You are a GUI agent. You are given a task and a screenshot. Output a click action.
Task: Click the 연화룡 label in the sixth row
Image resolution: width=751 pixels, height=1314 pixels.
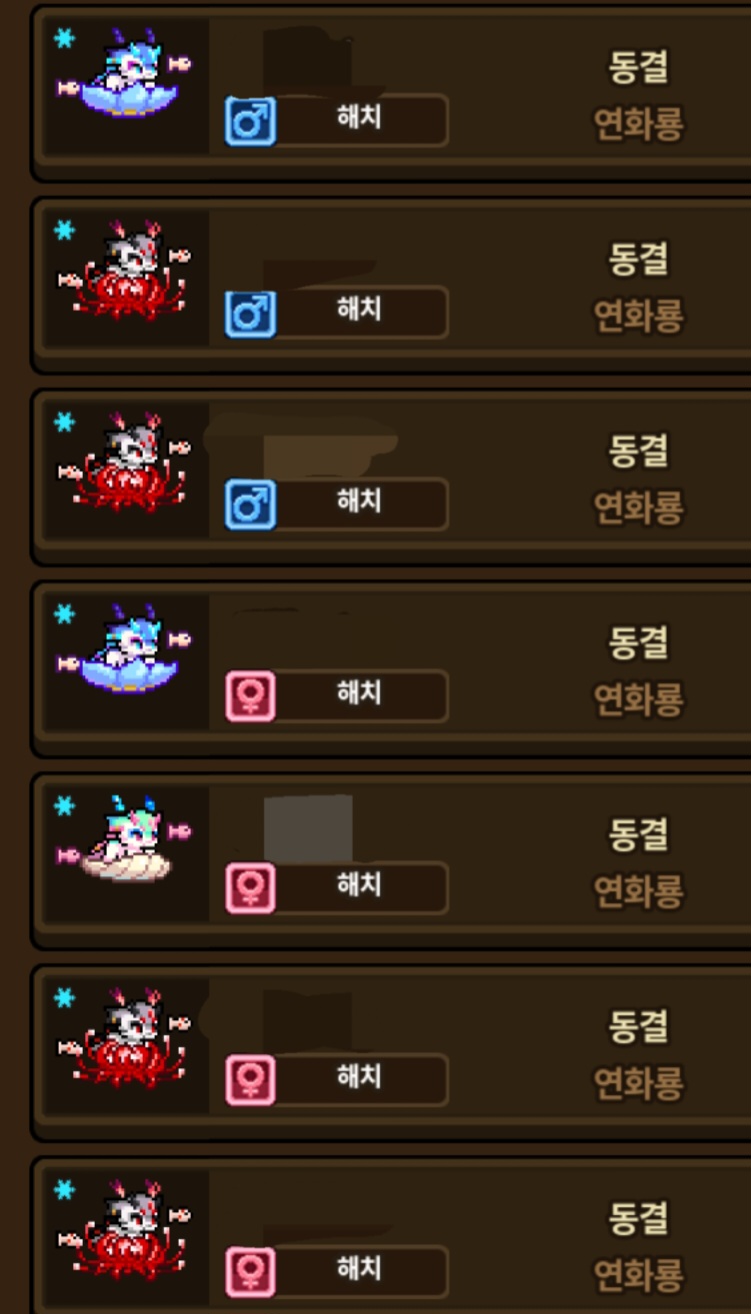pyautogui.click(x=638, y=1084)
